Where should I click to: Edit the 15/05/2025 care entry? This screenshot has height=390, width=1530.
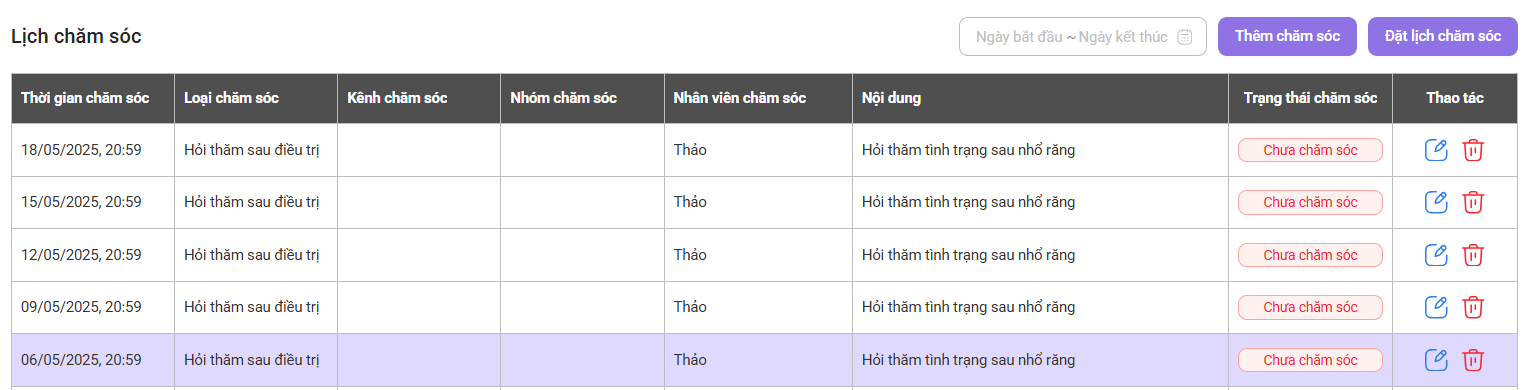[x=1436, y=202]
